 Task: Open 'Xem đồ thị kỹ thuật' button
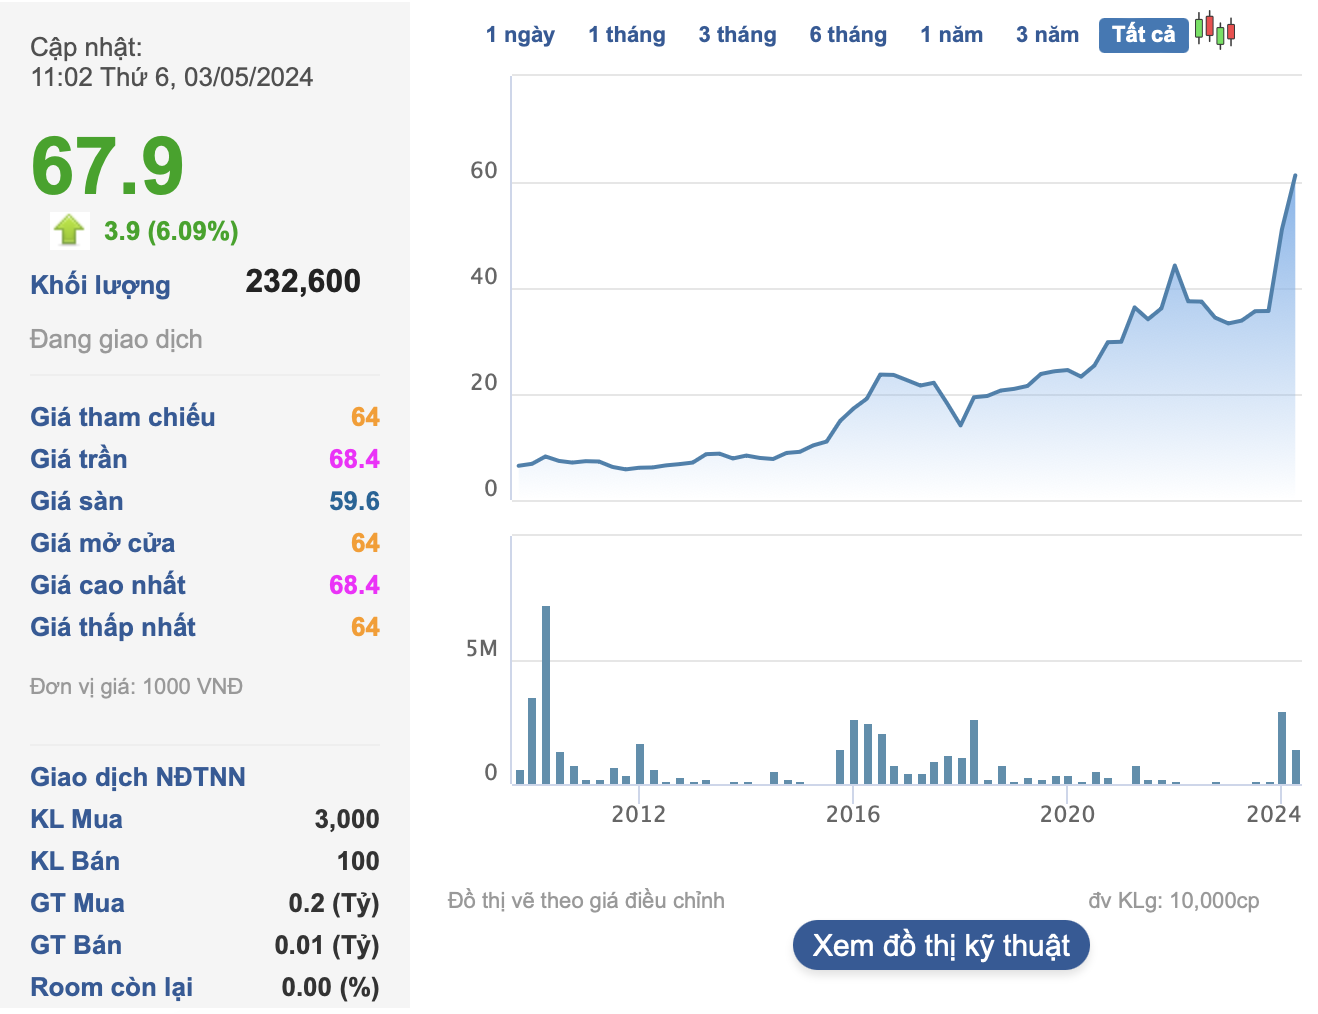941,946
